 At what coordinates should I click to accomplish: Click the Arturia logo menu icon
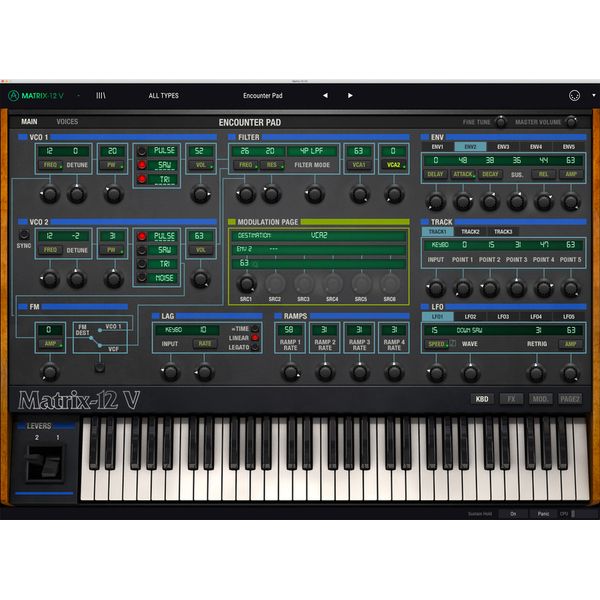pyautogui.click(x=14, y=96)
